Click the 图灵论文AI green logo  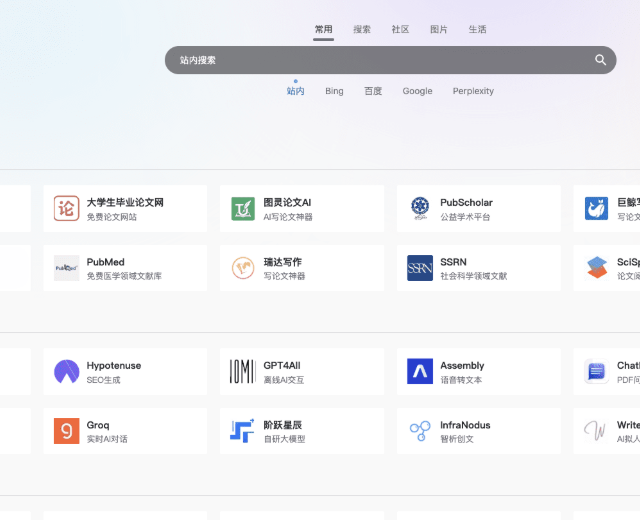pyautogui.click(x=243, y=208)
